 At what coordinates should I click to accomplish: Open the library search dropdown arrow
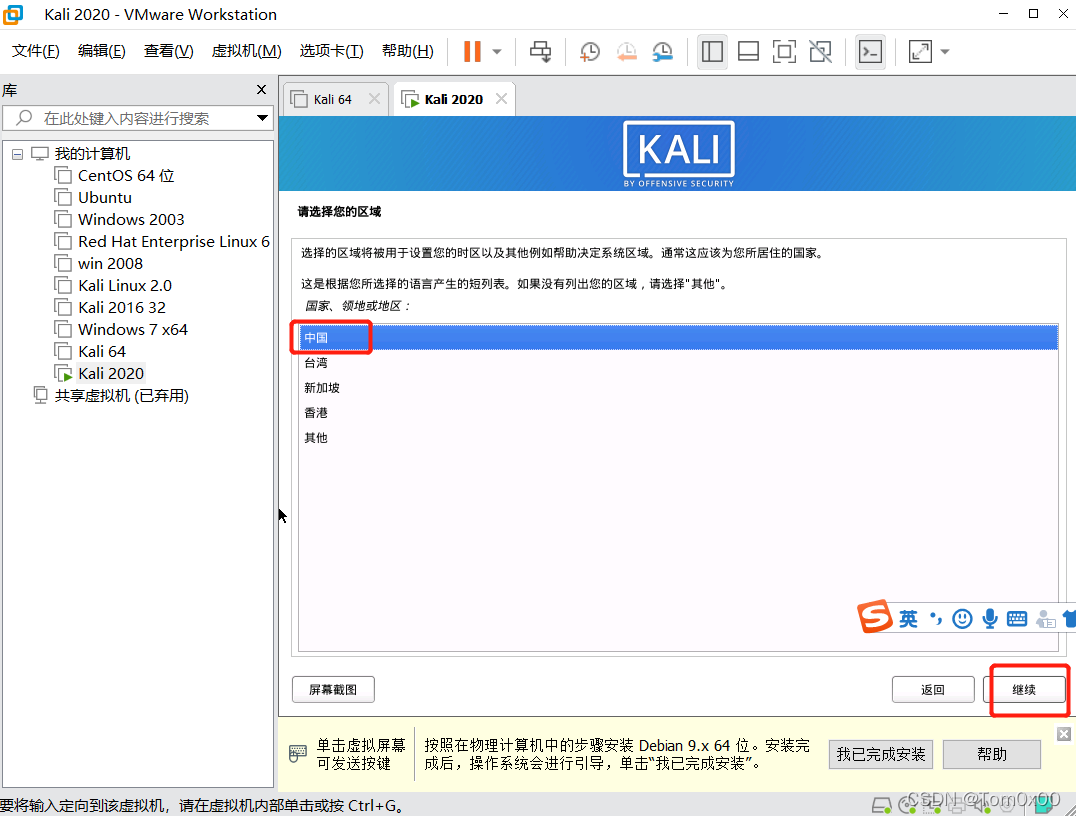pos(262,118)
